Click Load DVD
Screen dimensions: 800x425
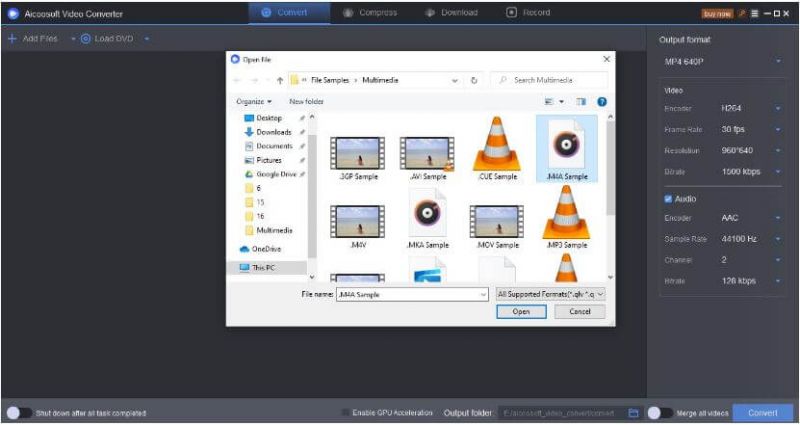click(x=107, y=39)
